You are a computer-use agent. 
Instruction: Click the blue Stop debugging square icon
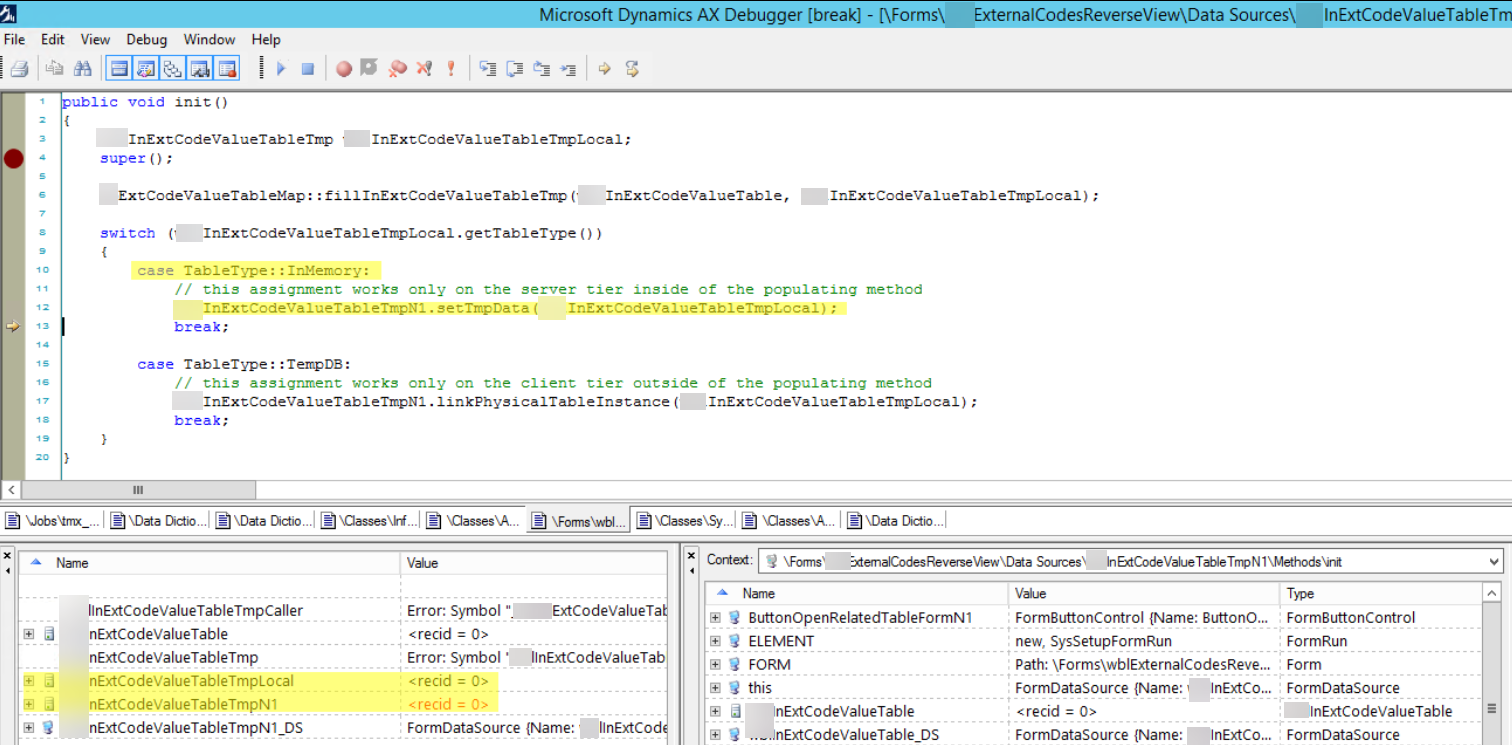(x=308, y=68)
